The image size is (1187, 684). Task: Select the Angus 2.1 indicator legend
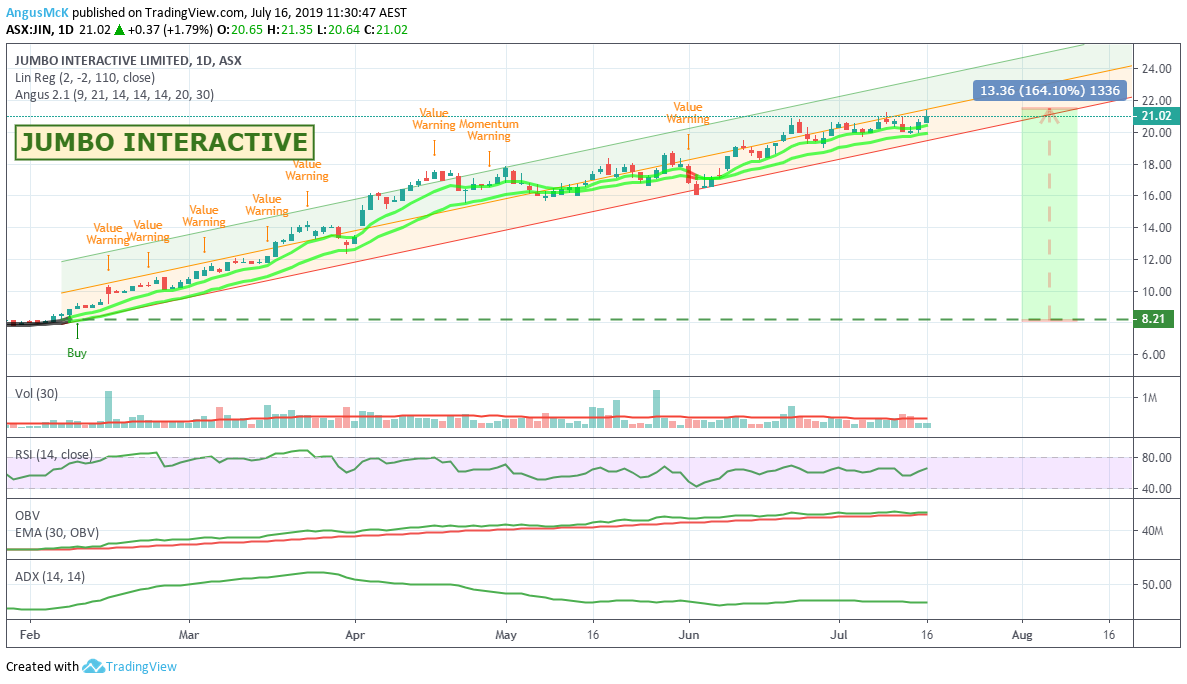point(114,95)
